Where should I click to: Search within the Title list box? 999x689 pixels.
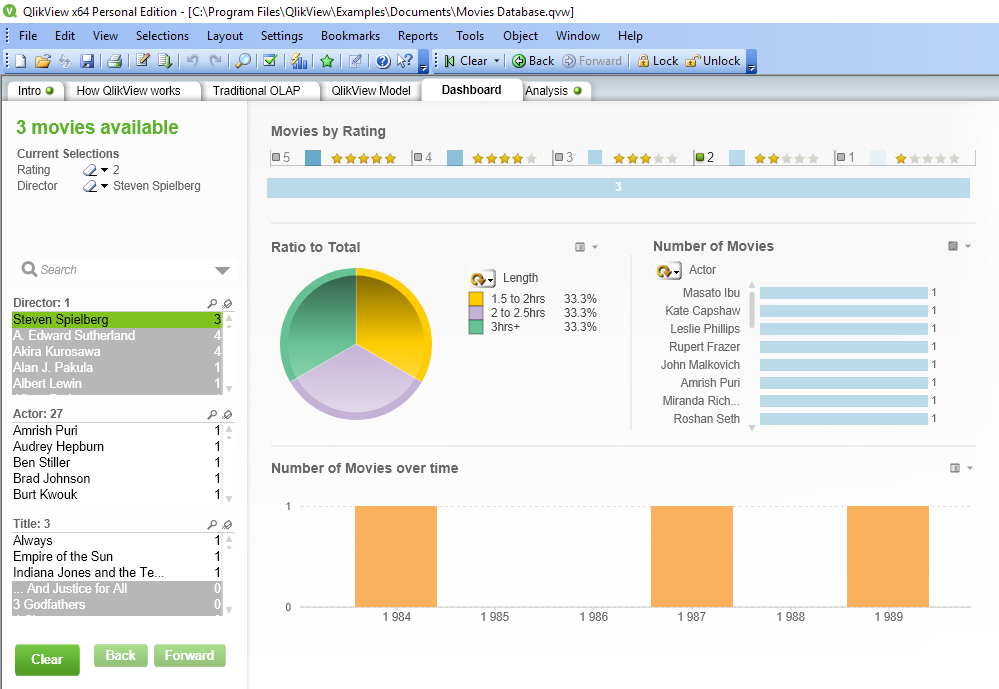click(x=212, y=525)
